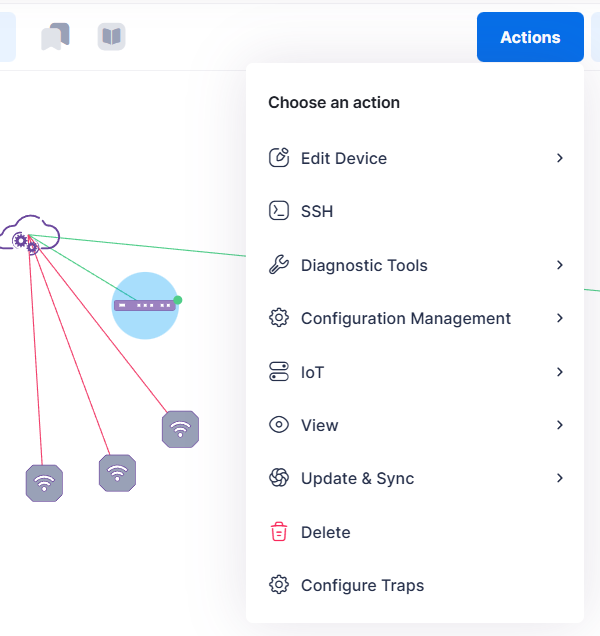
Task: Expand the Diagnostic Tools submenu arrow
Action: point(560,265)
